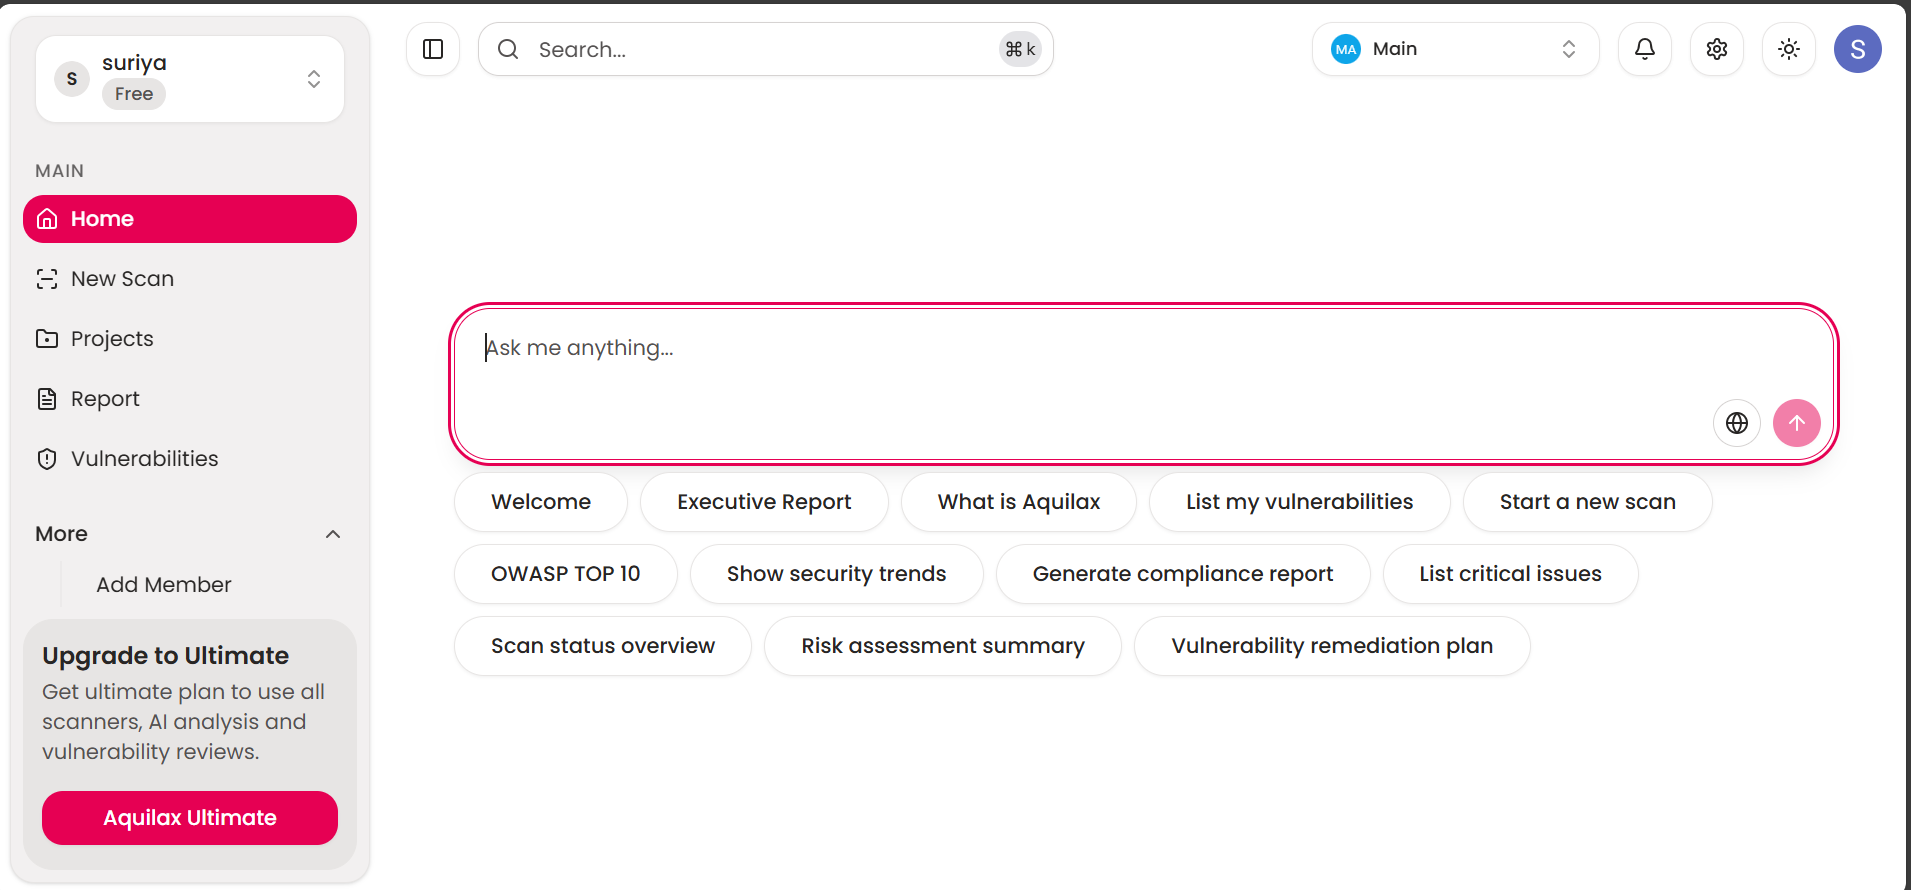Focus the Ask me anything box

point(1144,384)
